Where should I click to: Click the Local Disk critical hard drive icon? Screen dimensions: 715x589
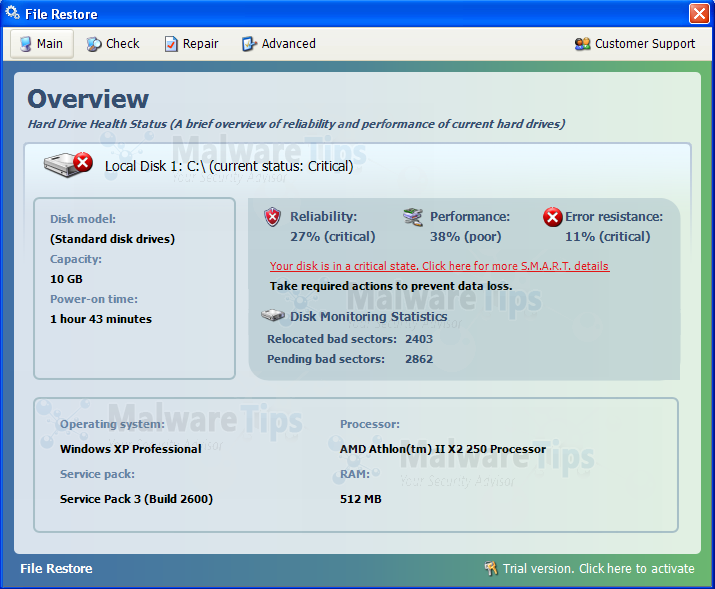pyautogui.click(x=68, y=165)
